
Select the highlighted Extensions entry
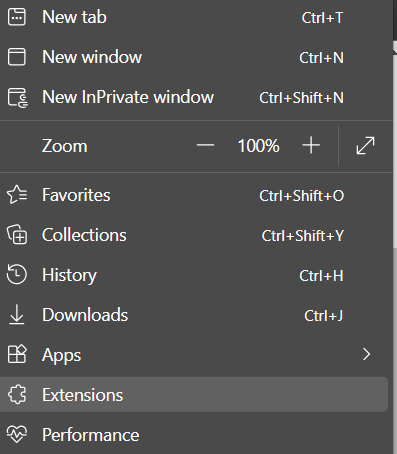(x=194, y=395)
